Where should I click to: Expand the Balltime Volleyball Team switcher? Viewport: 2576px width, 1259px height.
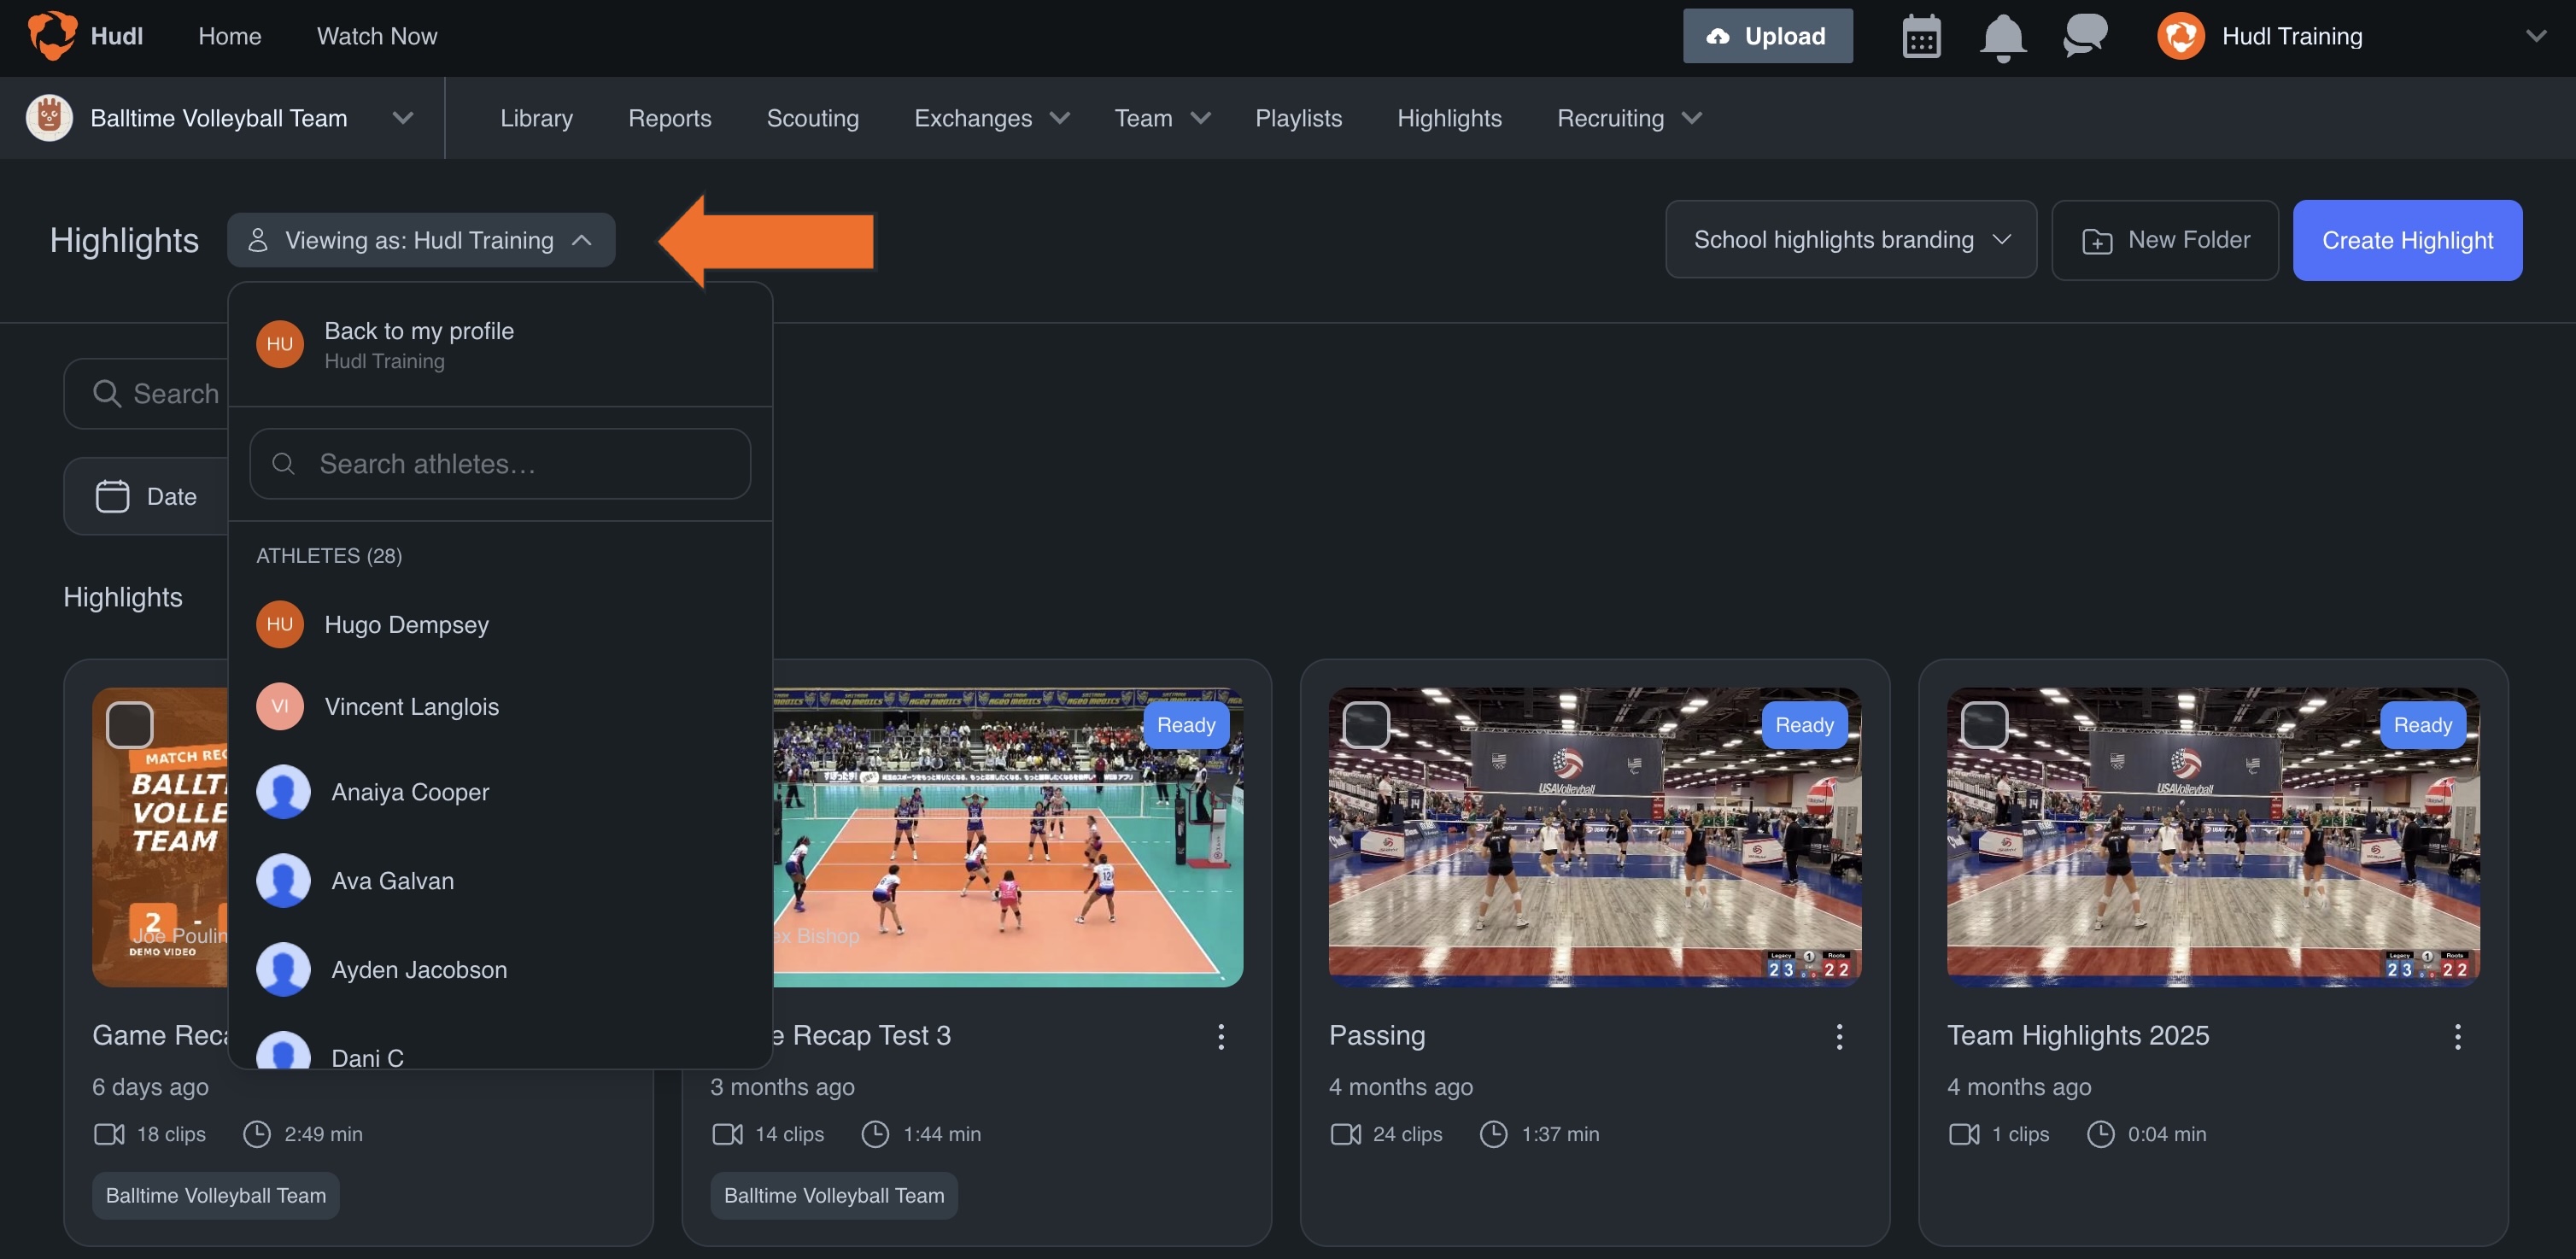[x=403, y=118]
